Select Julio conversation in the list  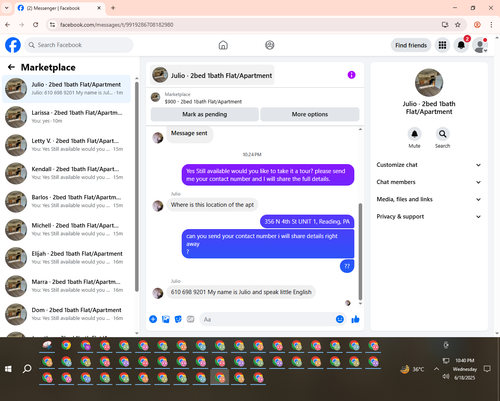click(66, 89)
